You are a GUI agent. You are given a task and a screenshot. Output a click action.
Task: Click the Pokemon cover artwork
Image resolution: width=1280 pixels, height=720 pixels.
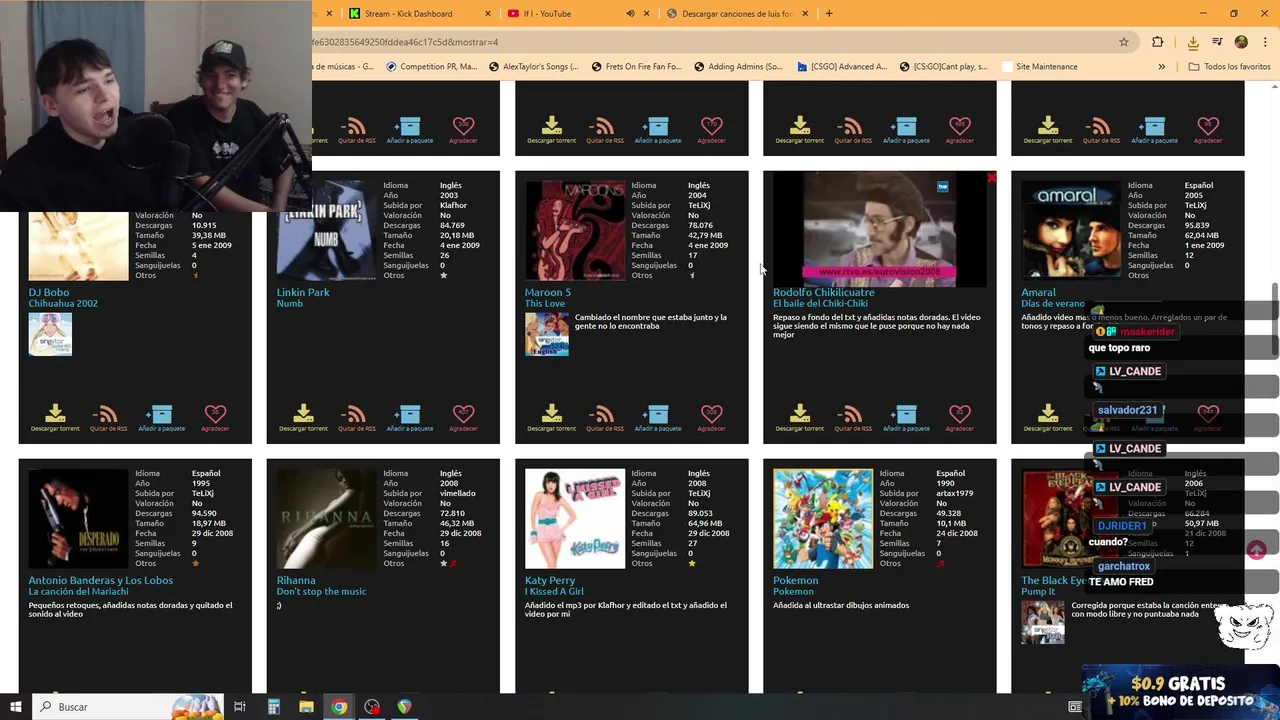(823, 519)
